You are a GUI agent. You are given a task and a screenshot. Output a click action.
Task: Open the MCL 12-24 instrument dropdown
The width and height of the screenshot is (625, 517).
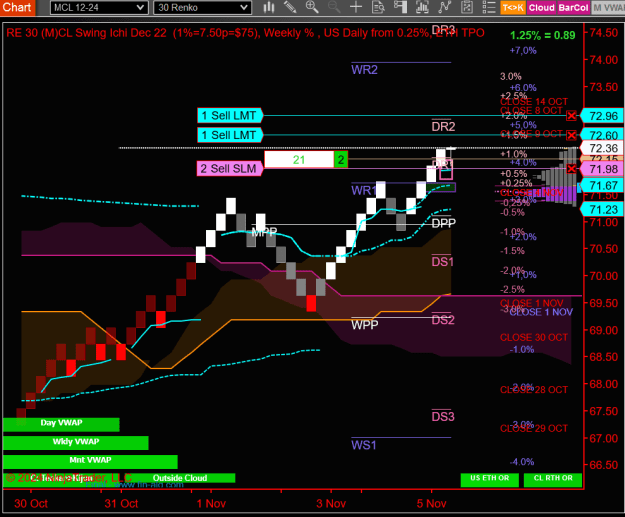[99, 8]
